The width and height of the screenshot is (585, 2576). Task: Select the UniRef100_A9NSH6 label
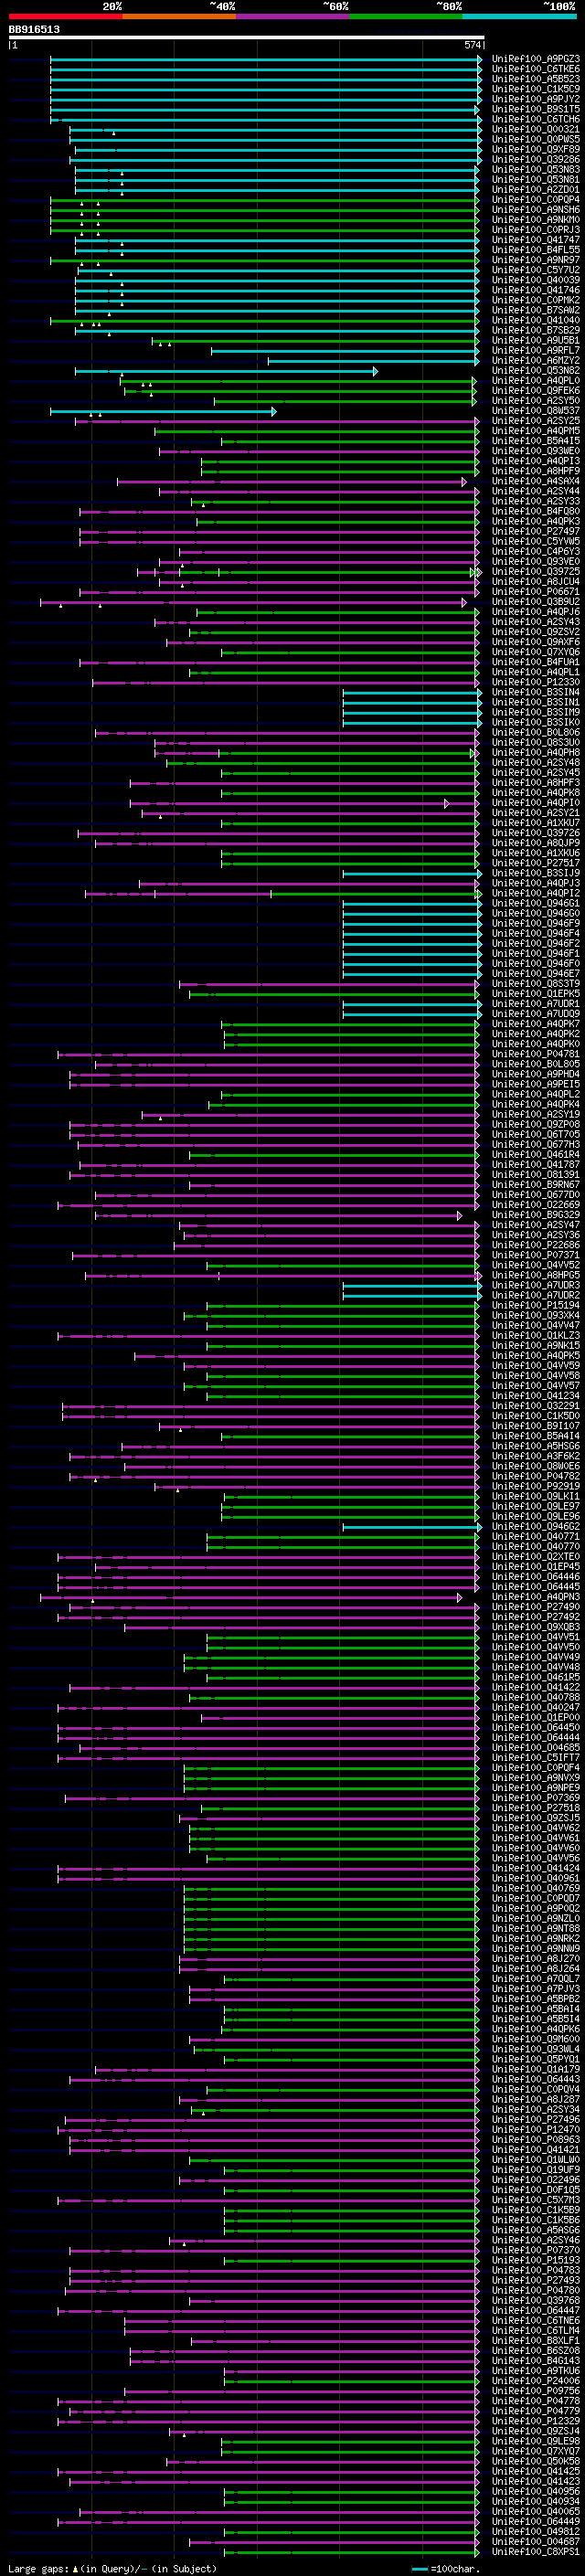(535, 210)
